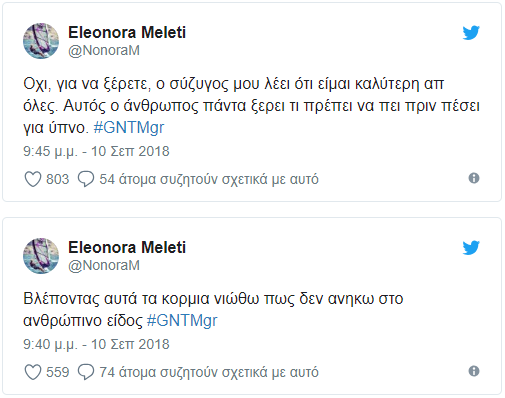Open Eleonora Meleti name on first tweet
This screenshot has width=505, height=398.
127,33
